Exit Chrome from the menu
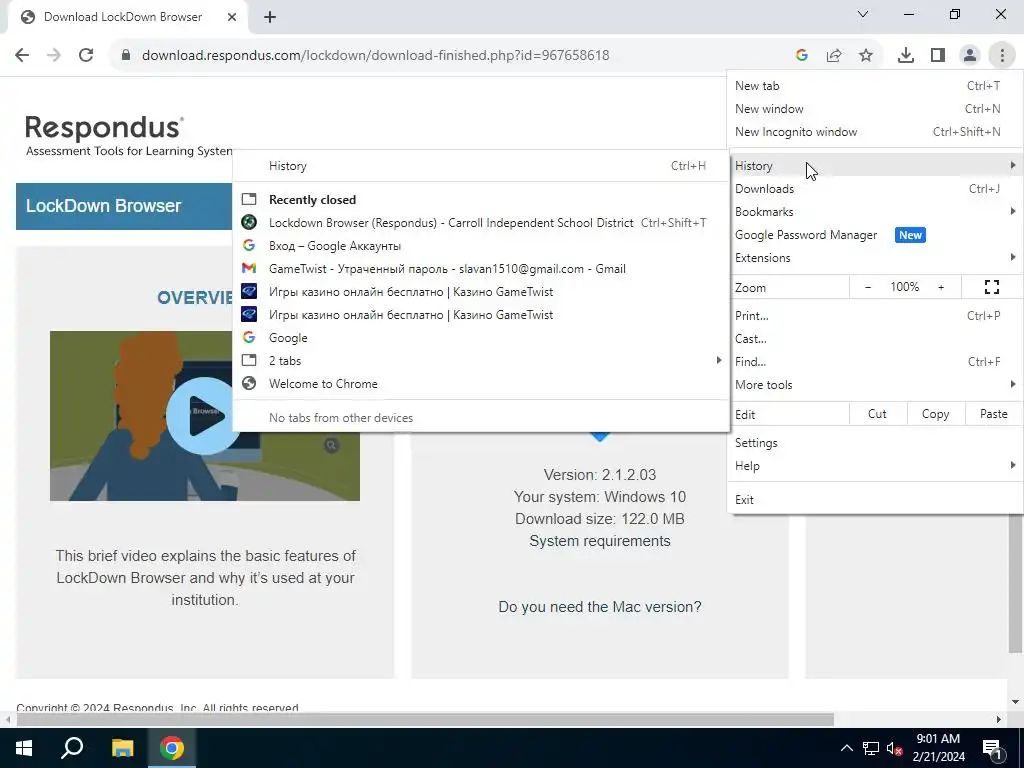Screen dimensions: 1024x768 (x=875, y=500)
